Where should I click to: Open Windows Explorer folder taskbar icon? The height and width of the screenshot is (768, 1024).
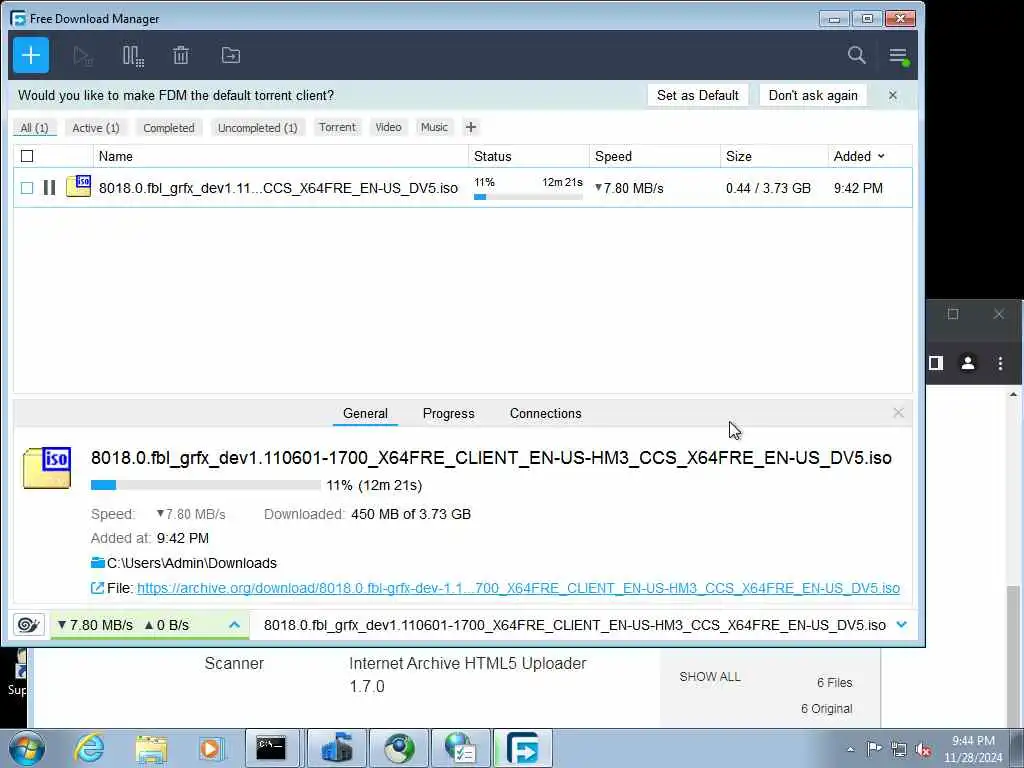(x=152, y=748)
